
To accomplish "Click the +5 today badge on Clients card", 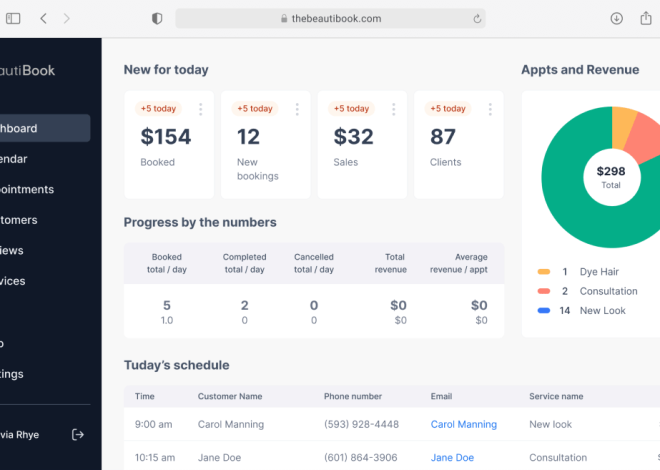I will [x=448, y=109].
